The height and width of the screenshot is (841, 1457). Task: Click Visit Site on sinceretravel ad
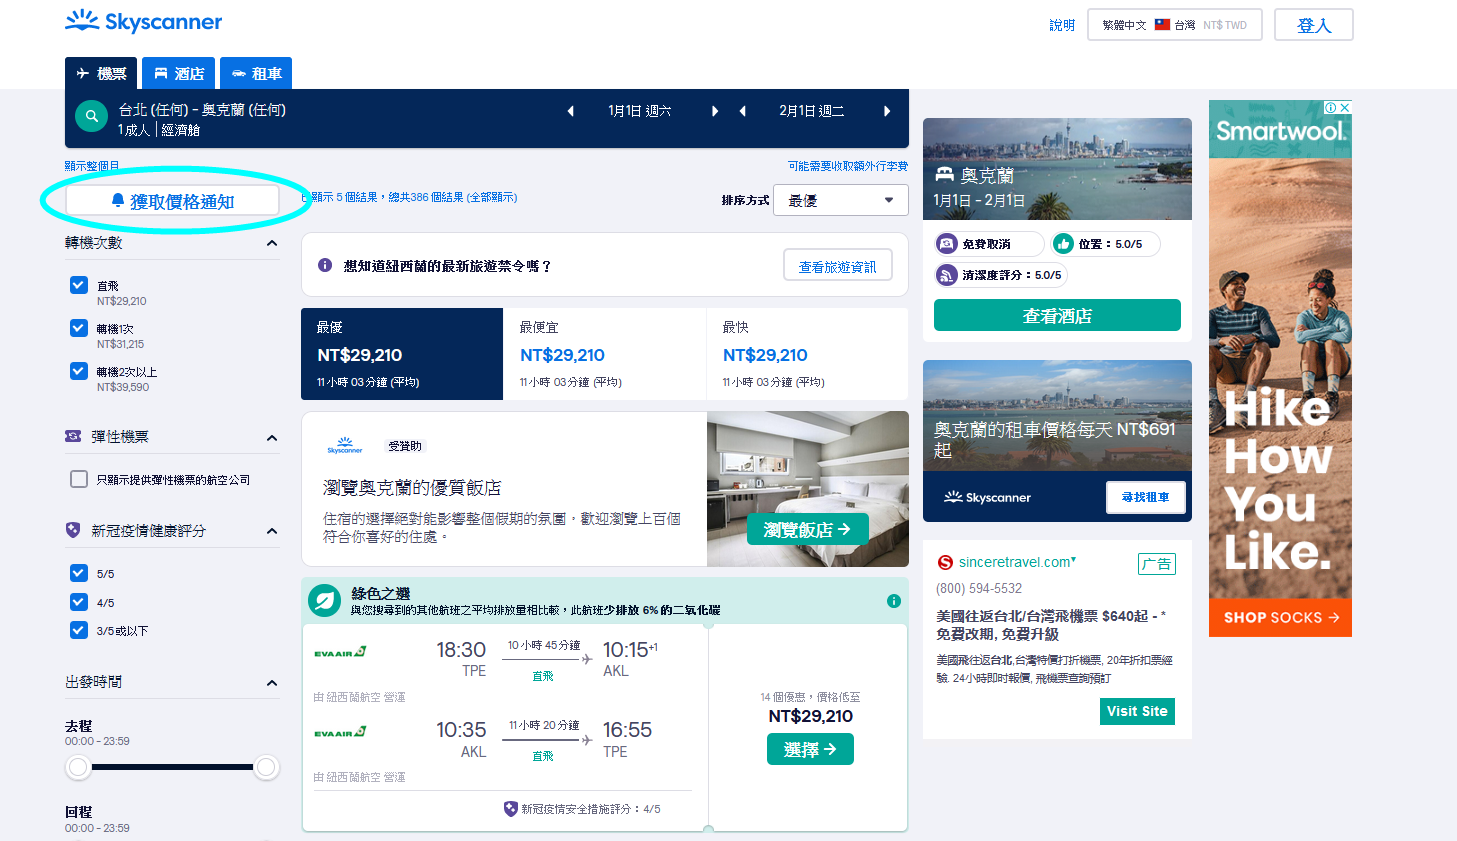(1137, 711)
